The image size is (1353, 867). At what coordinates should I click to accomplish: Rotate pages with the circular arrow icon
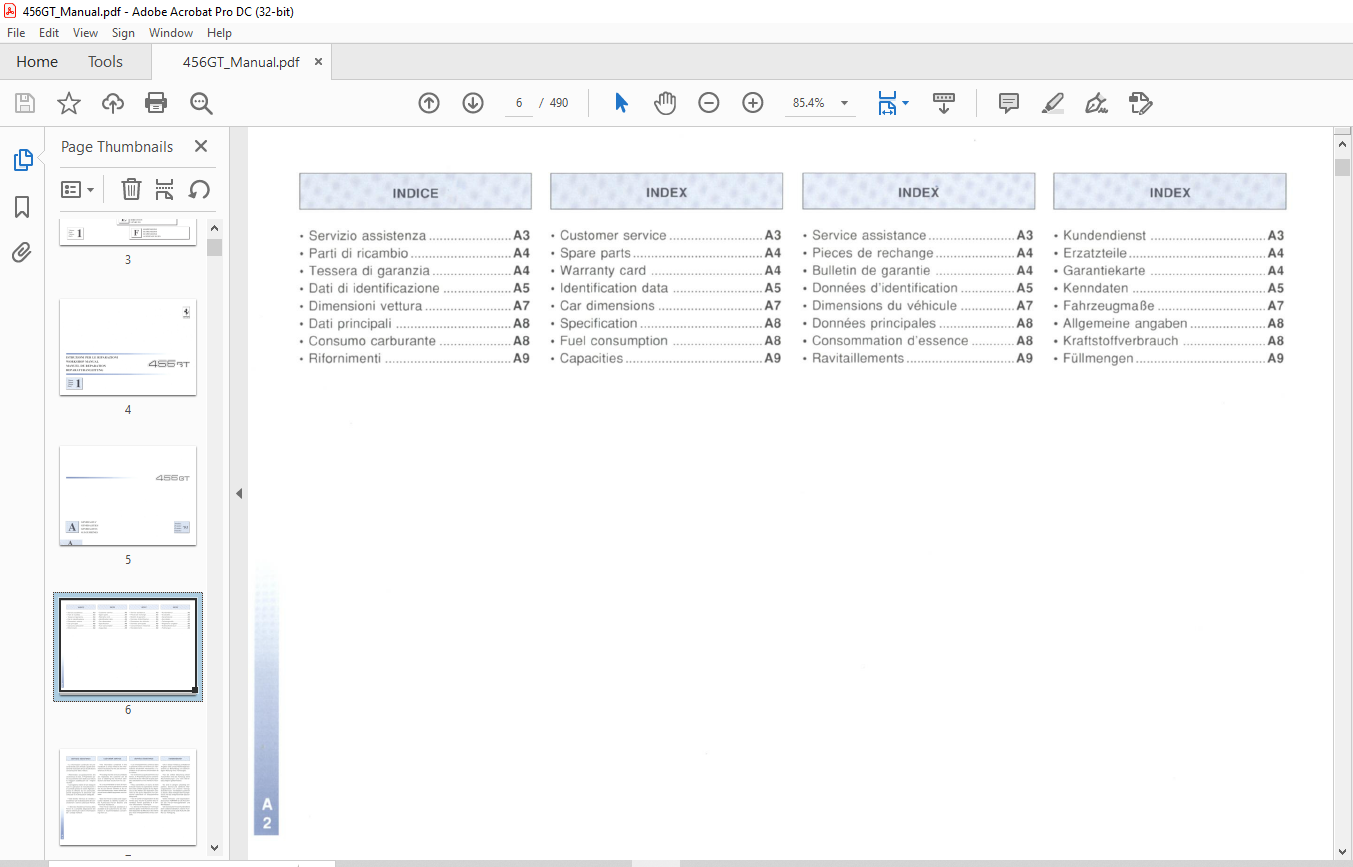(x=199, y=189)
